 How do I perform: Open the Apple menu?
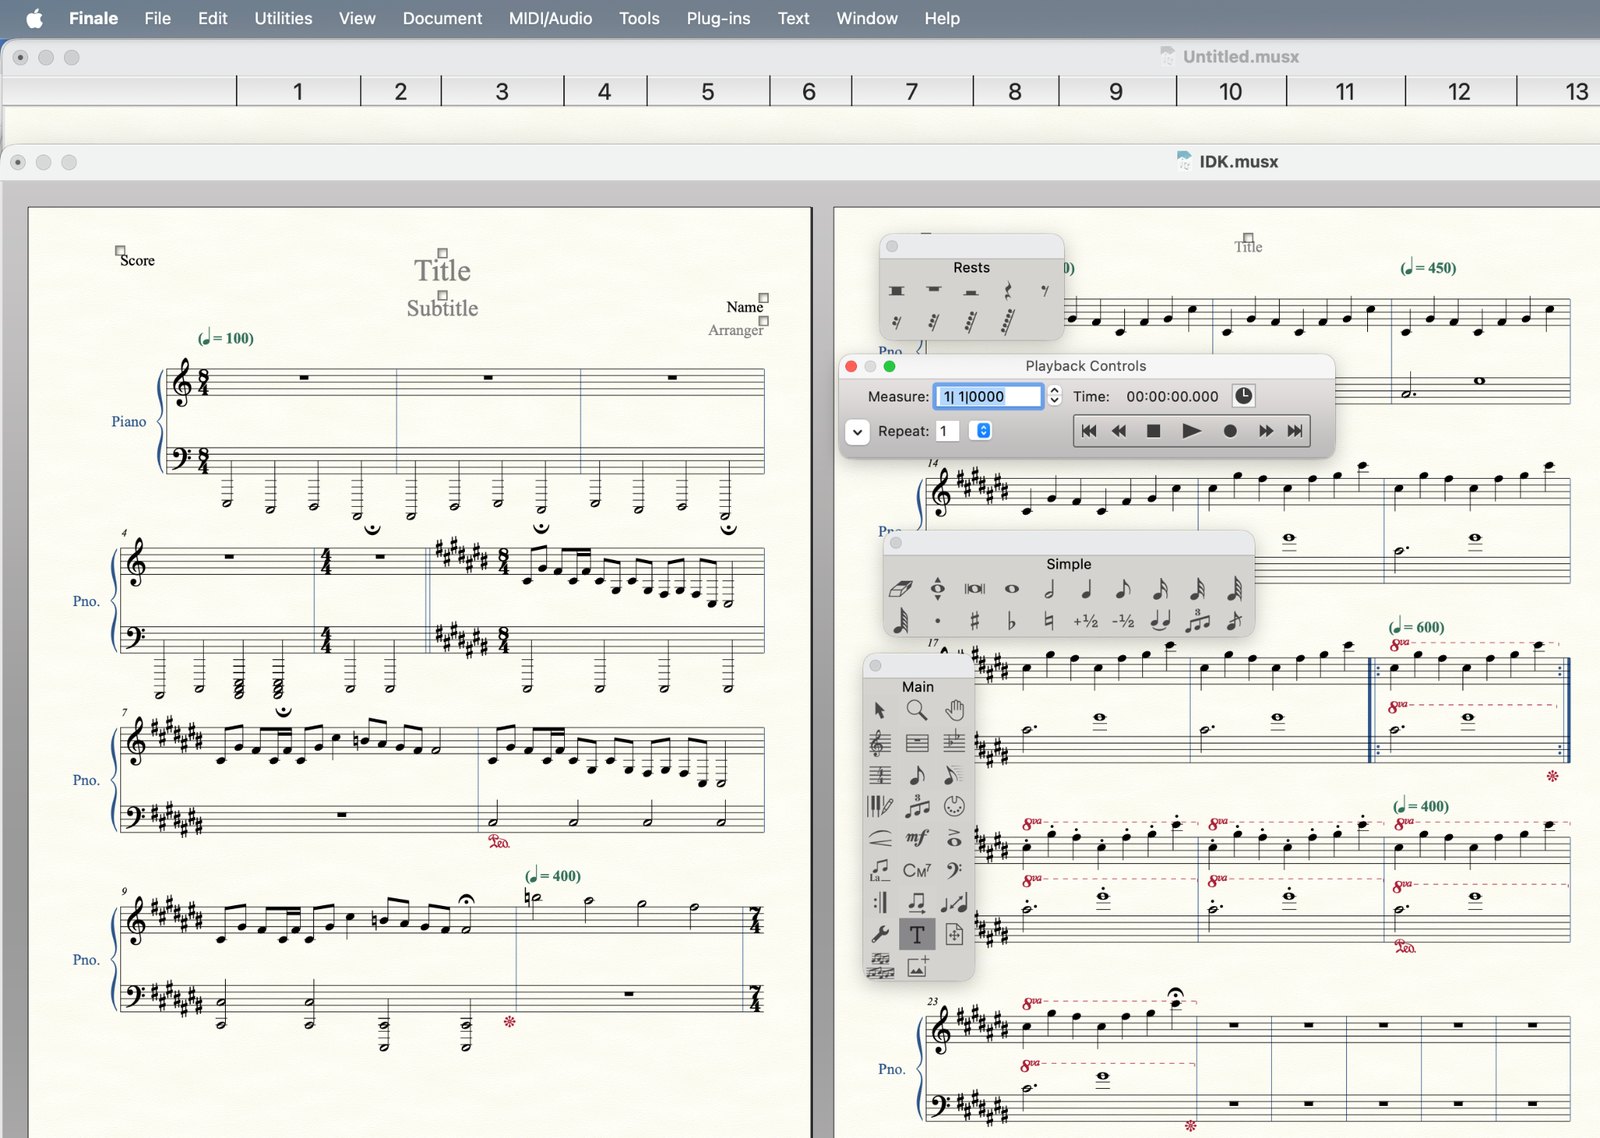tap(34, 18)
